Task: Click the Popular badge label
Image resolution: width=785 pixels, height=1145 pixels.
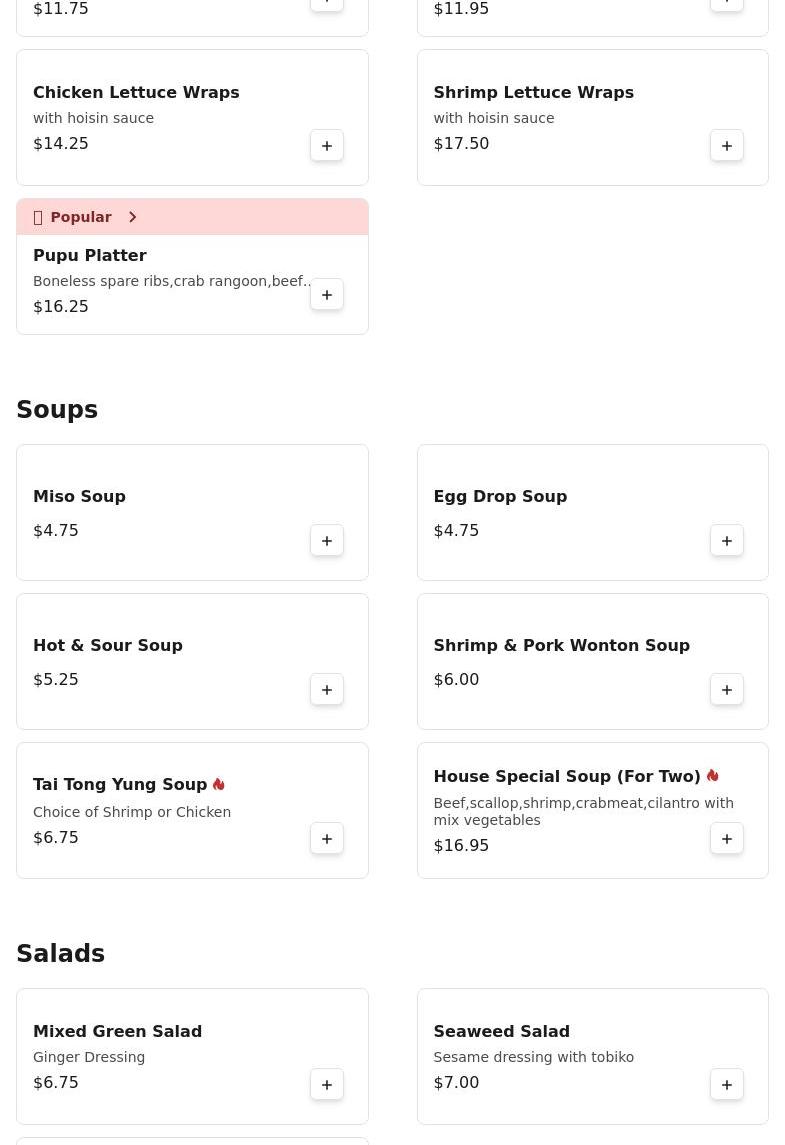Action: tap(80, 217)
